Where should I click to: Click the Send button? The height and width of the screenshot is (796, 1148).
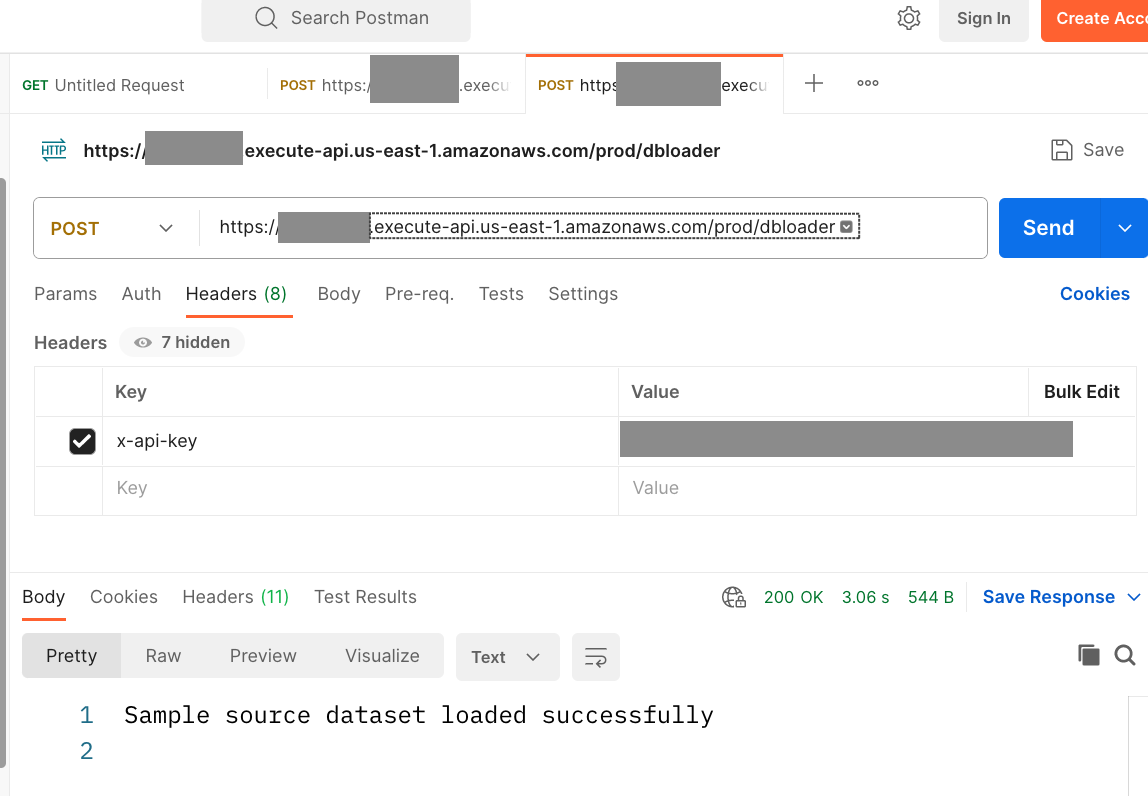[1048, 228]
